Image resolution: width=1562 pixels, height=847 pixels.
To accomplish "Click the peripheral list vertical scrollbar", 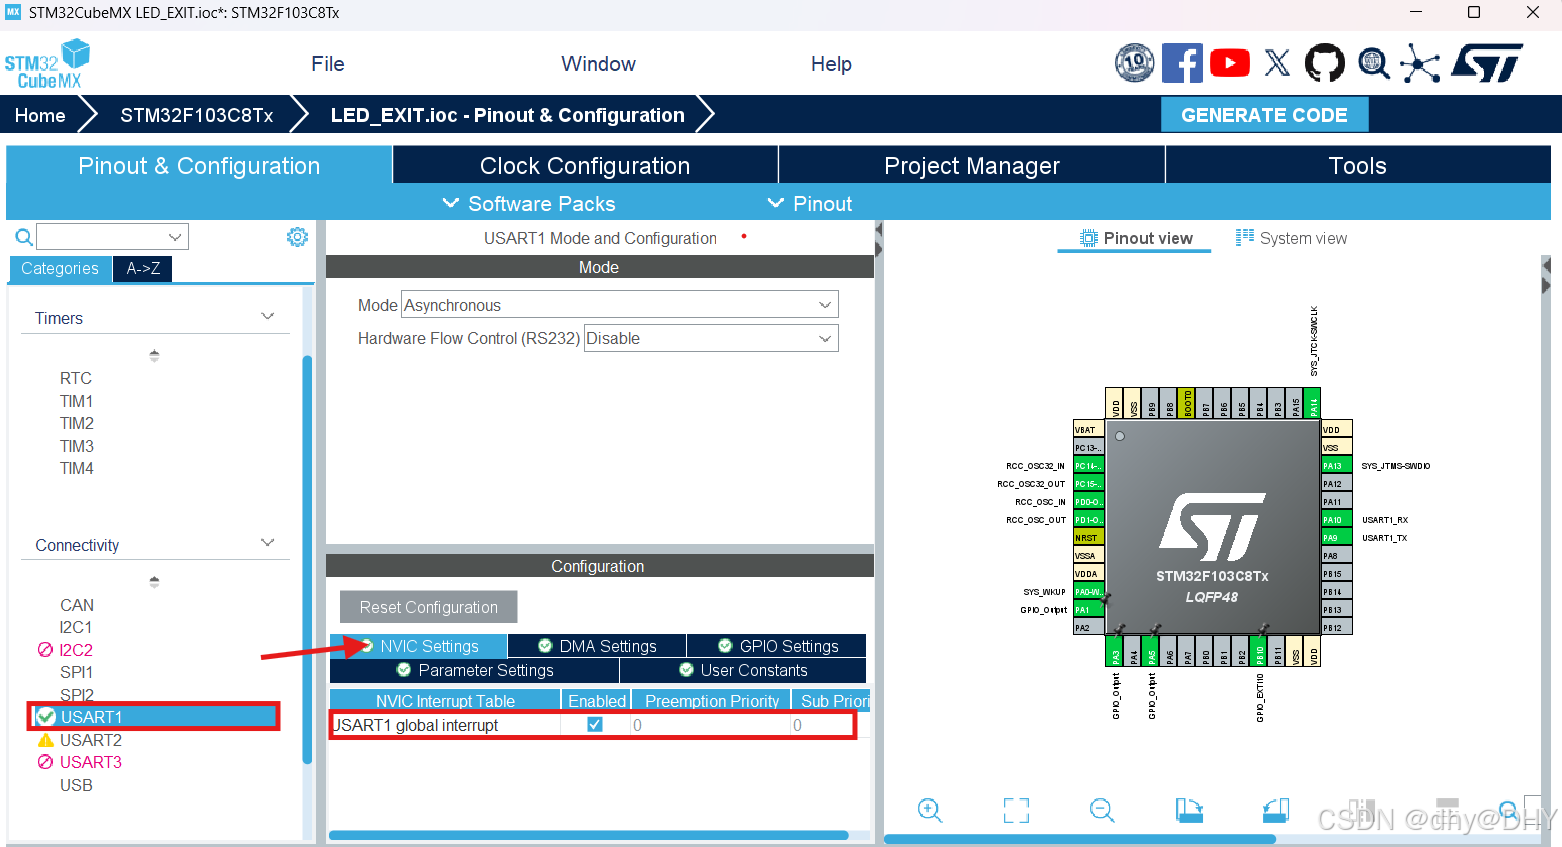I will [307, 560].
